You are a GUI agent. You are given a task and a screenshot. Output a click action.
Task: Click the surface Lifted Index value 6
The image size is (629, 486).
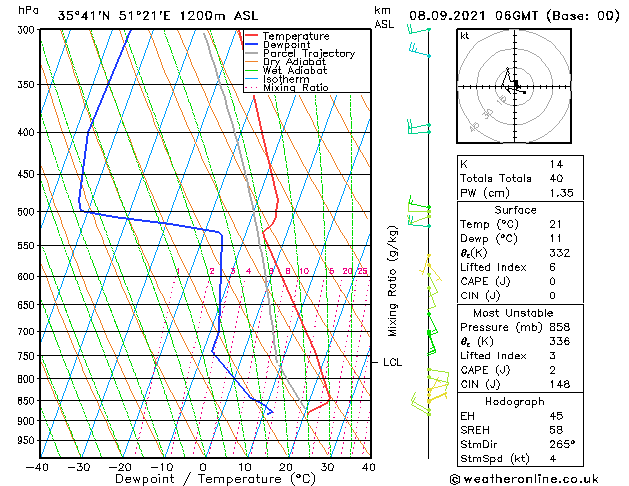552,267
